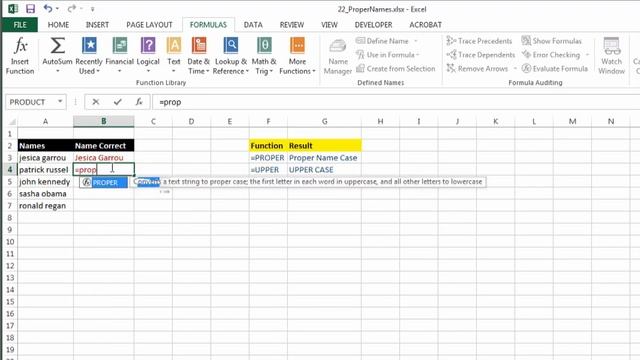Switch to the HOME tab
This screenshot has width=640, height=360.
pos(58,25)
